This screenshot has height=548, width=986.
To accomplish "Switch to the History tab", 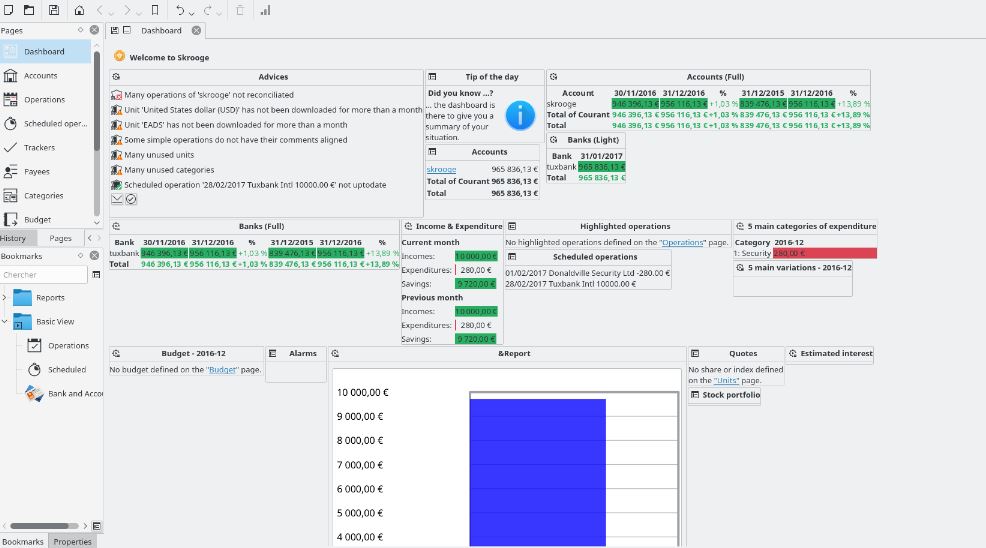I will [x=14, y=238].
